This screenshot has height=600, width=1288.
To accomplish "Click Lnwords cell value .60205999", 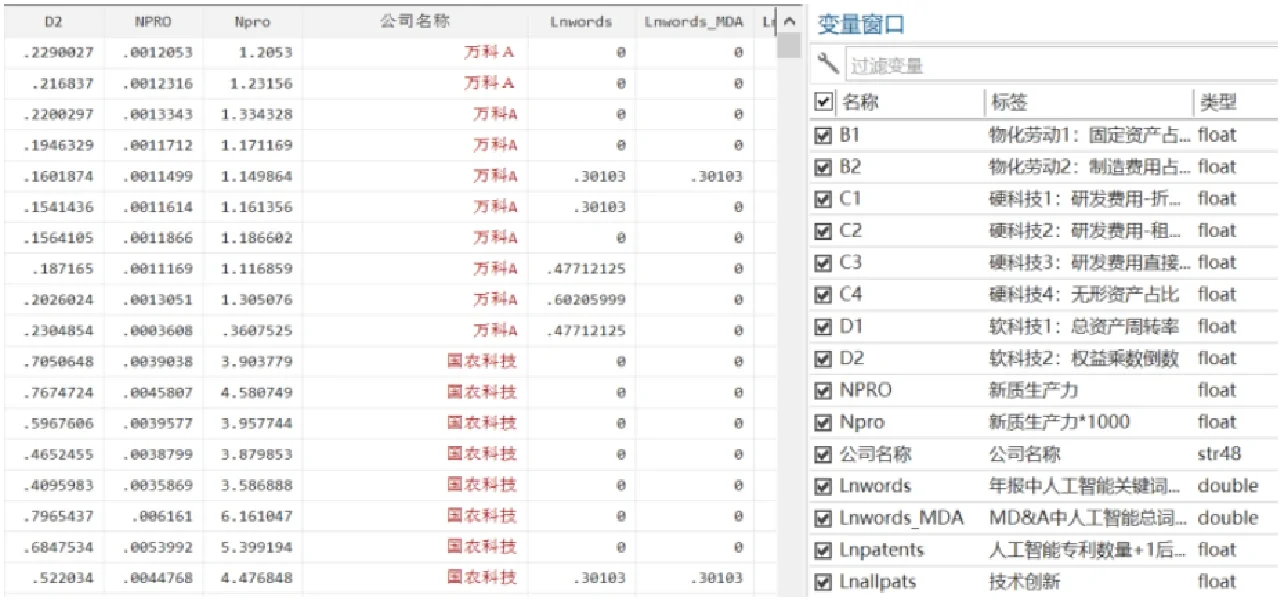I will click(587, 300).
